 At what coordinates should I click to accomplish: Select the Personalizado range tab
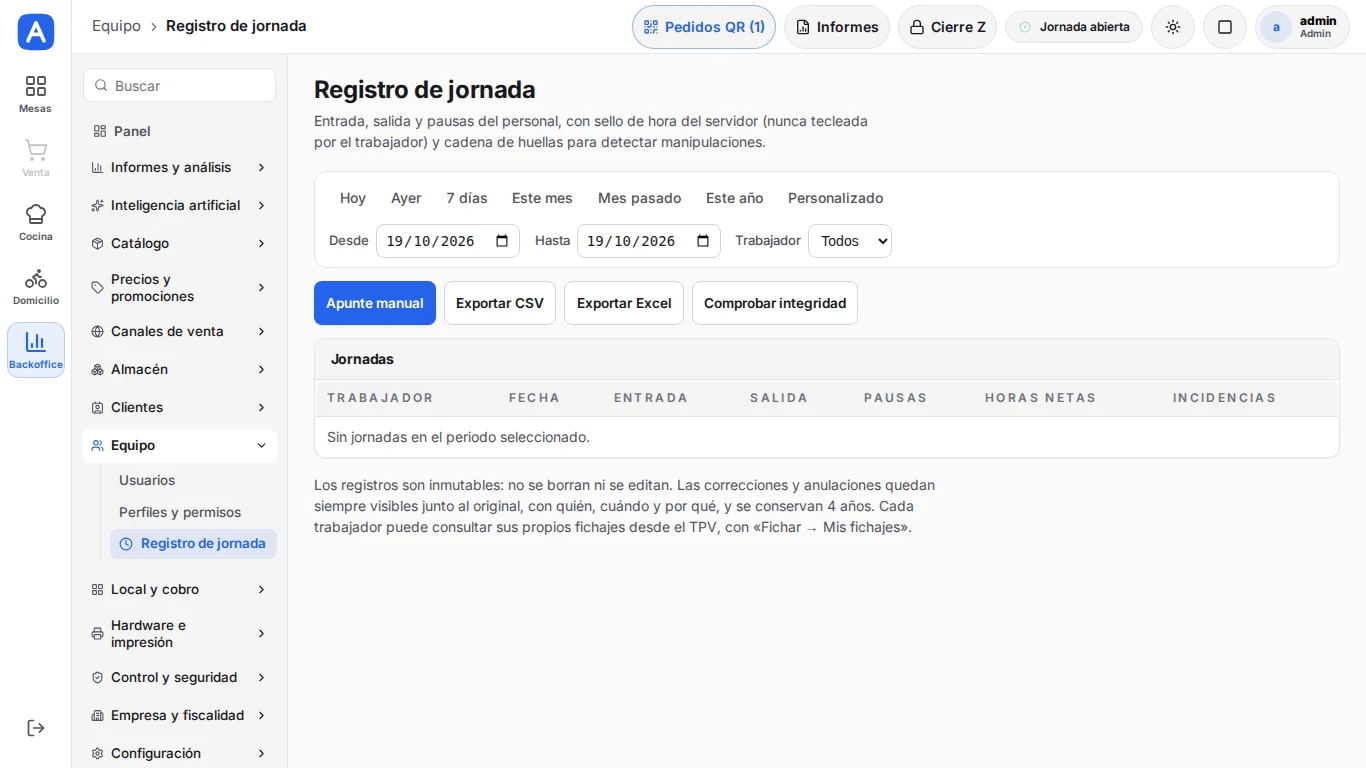pyautogui.click(x=836, y=198)
